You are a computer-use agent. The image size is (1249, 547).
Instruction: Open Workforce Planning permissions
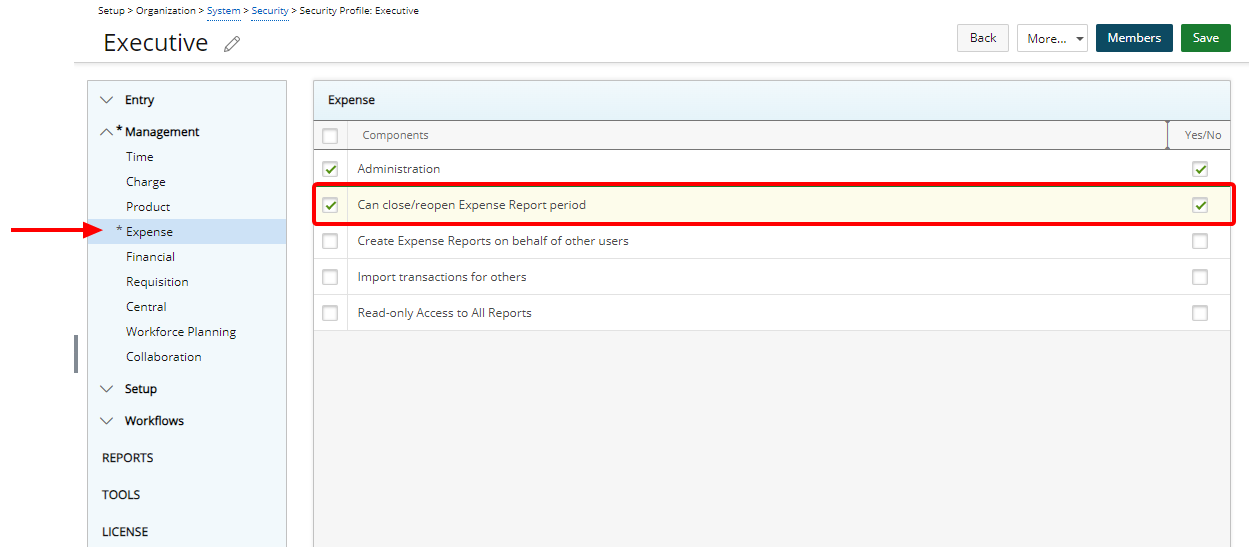(181, 332)
